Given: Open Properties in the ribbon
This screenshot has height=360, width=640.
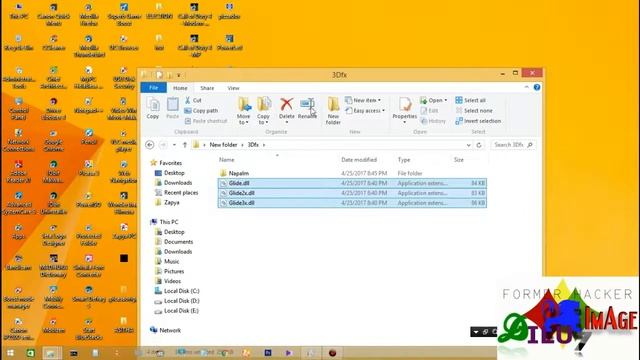Looking at the screenshot, I should tap(404, 108).
